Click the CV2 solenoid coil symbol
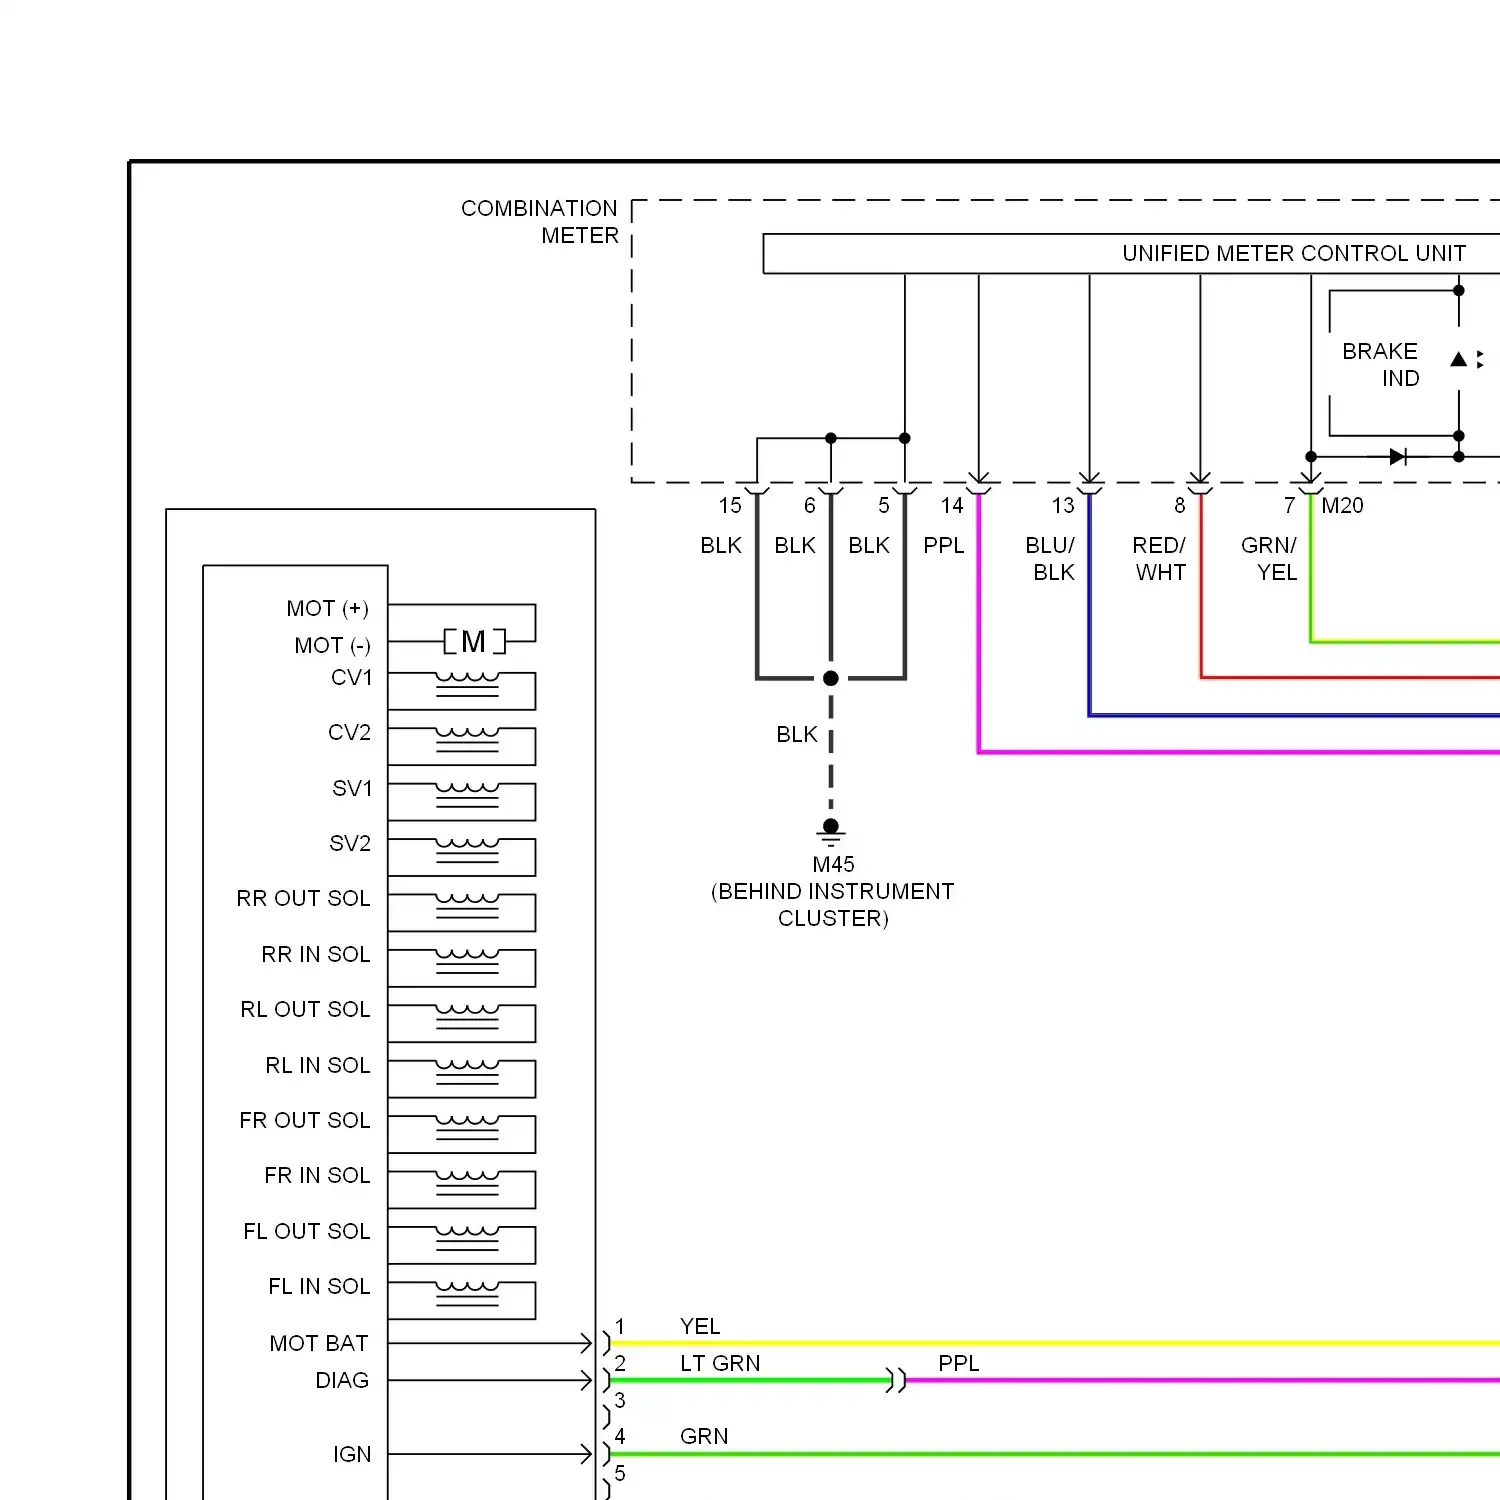 coord(467,740)
